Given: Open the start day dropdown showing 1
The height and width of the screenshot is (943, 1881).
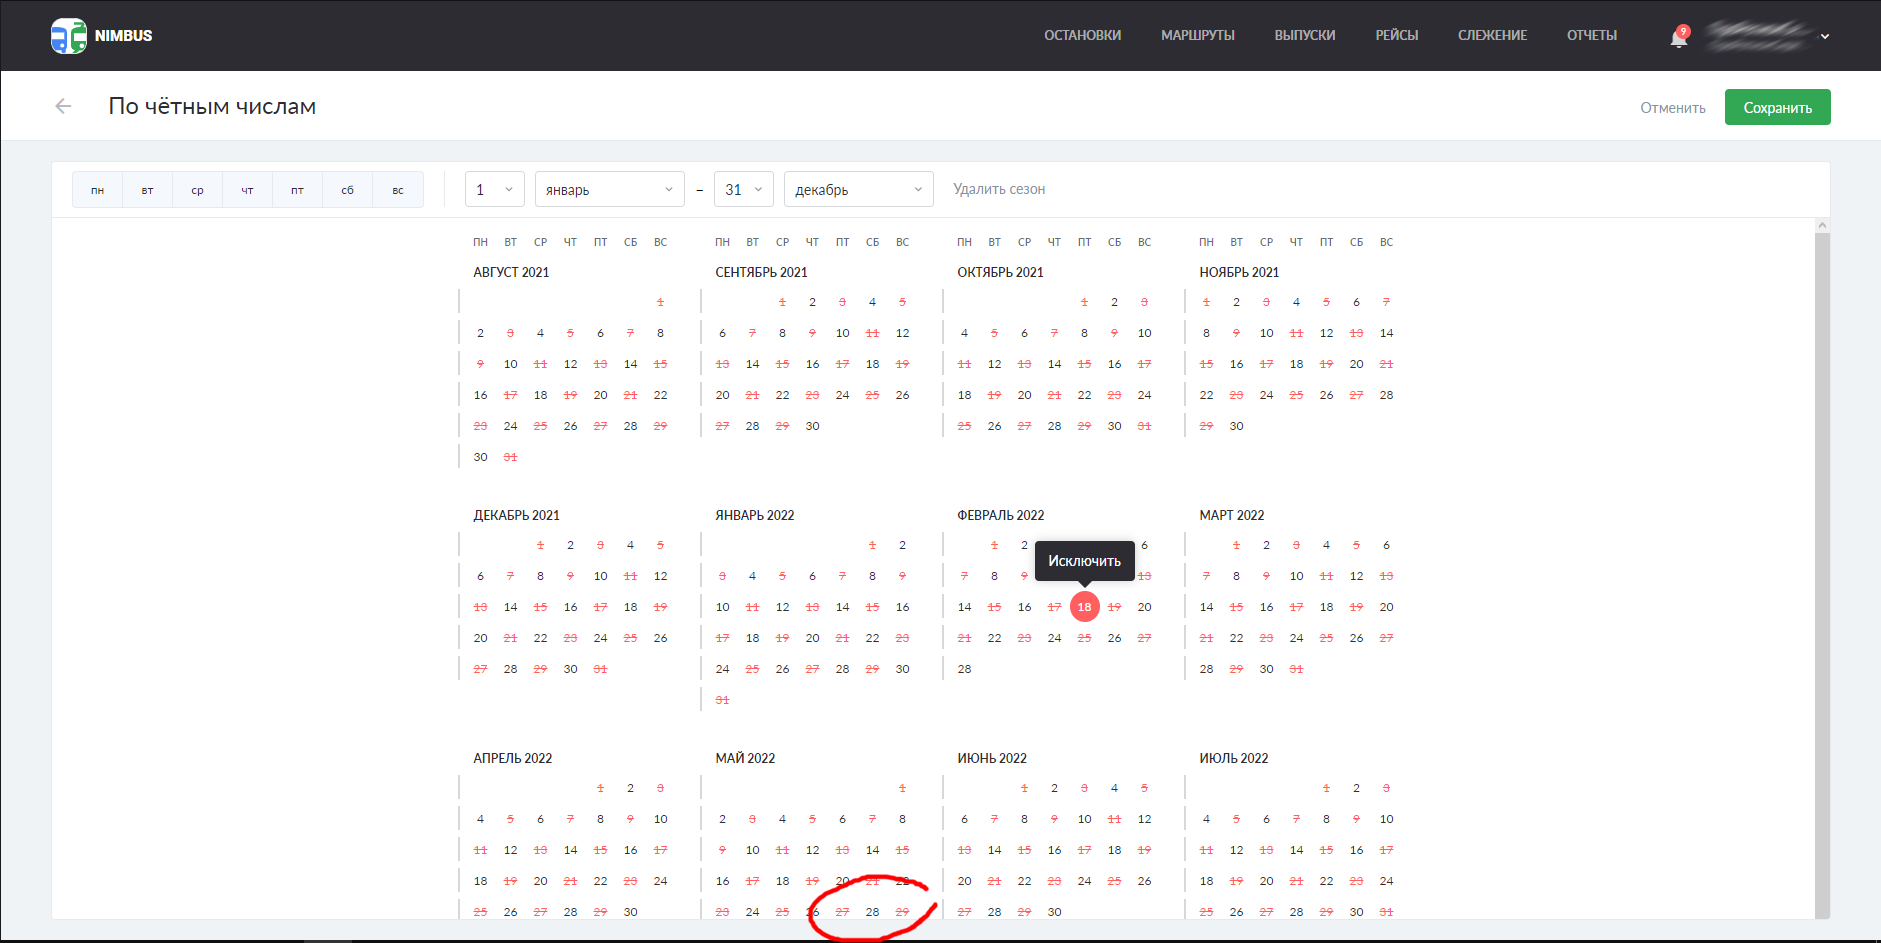Looking at the screenshot, I should [494, 190].
